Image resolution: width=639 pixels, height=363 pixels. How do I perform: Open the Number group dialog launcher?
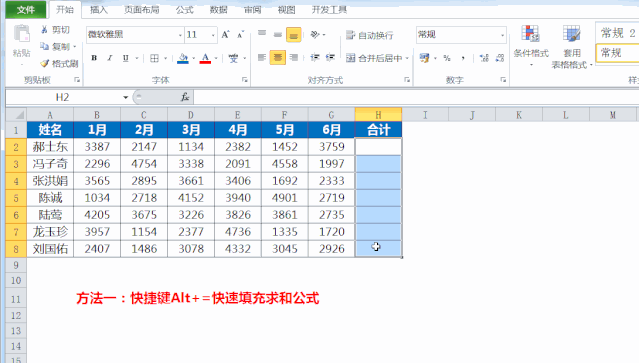click(503, 80)
